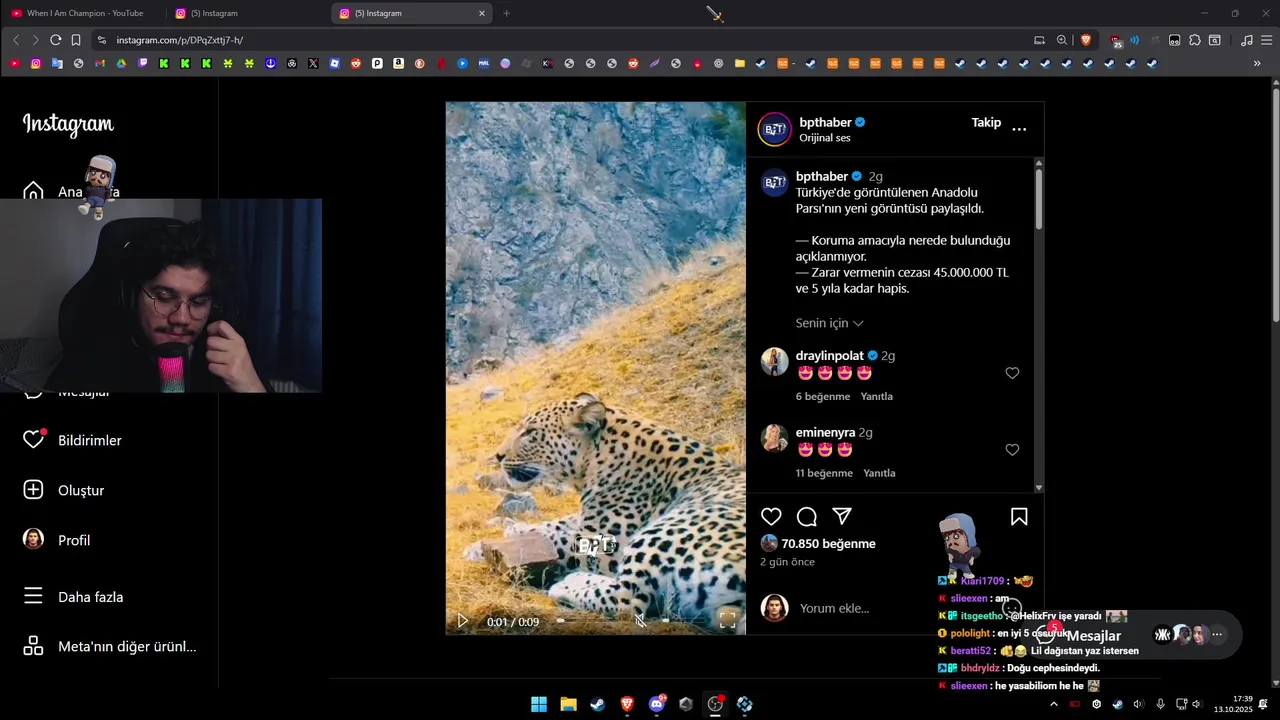Open eminenyra's profile from the comment
1280x720 pixels.
(825, 433)
